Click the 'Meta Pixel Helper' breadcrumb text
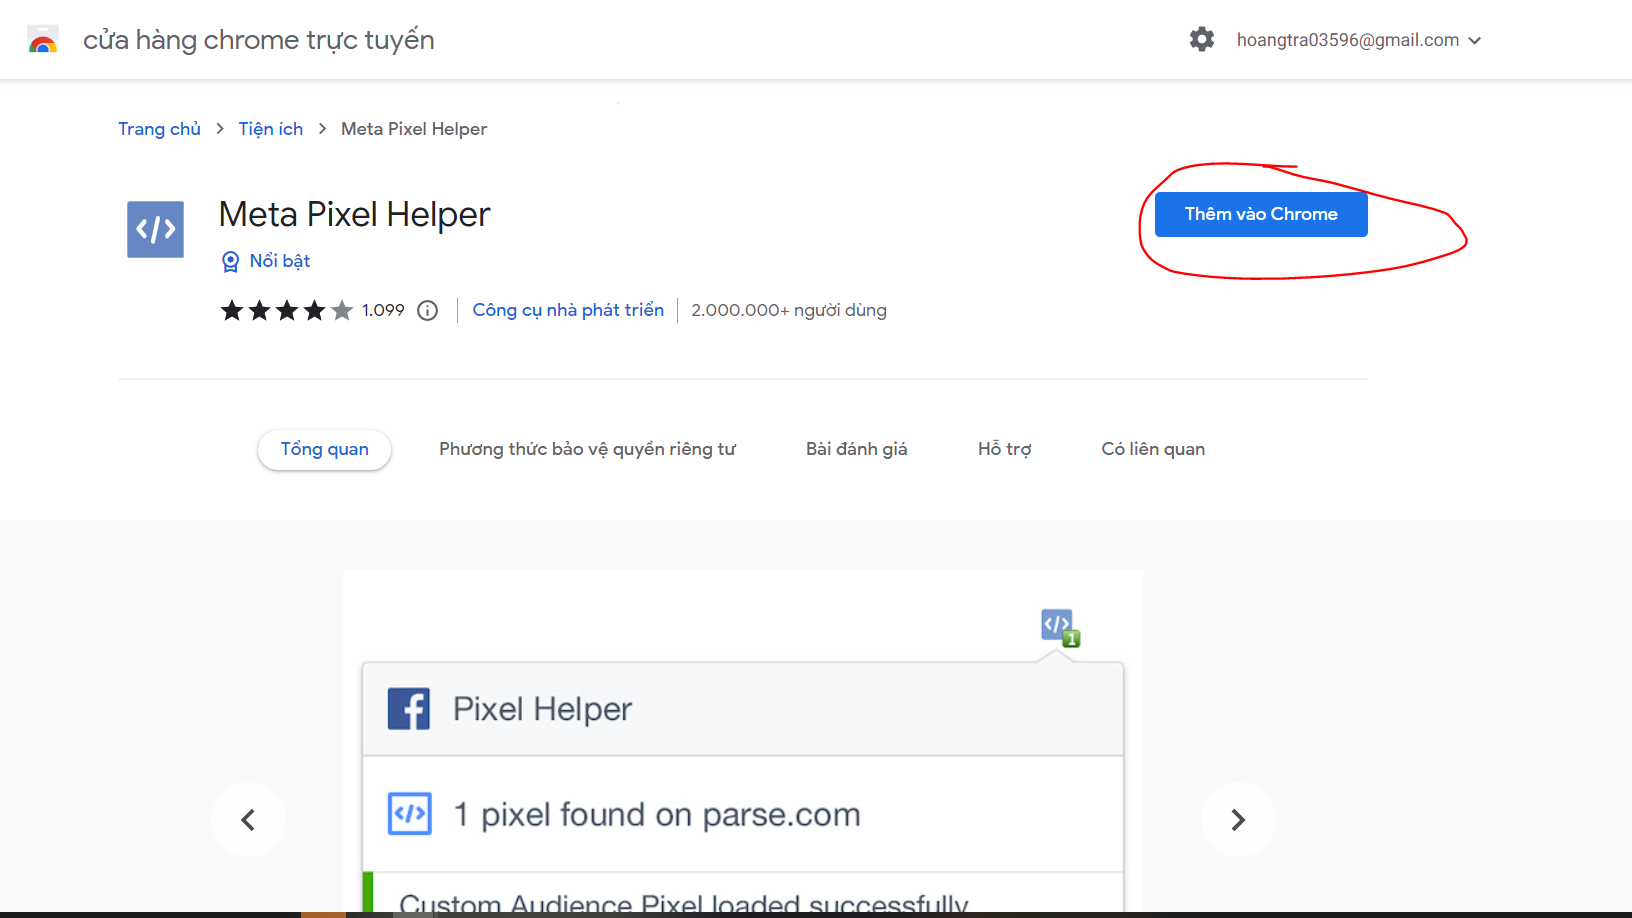Screen dimensions: 1632x918 [x=414, y=129]
